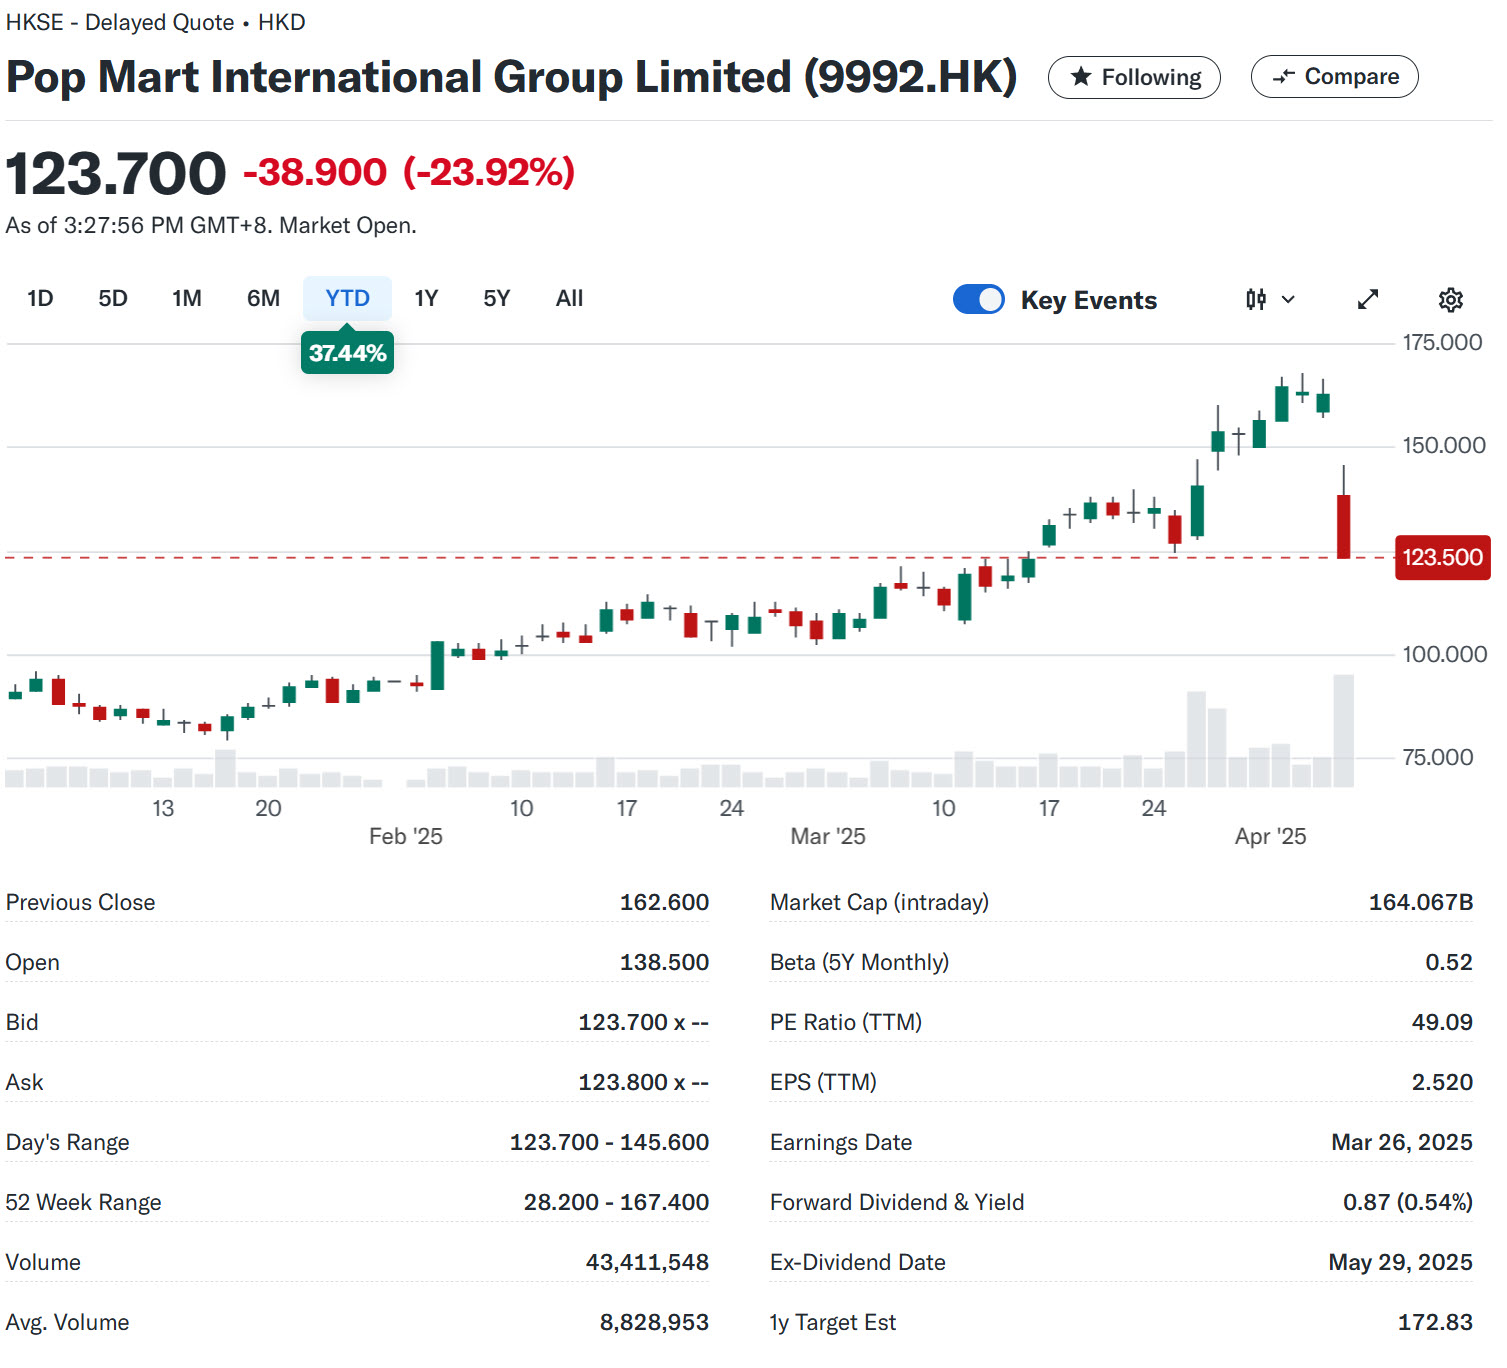Click Market Cap value 164.067B

point(1420,902)
